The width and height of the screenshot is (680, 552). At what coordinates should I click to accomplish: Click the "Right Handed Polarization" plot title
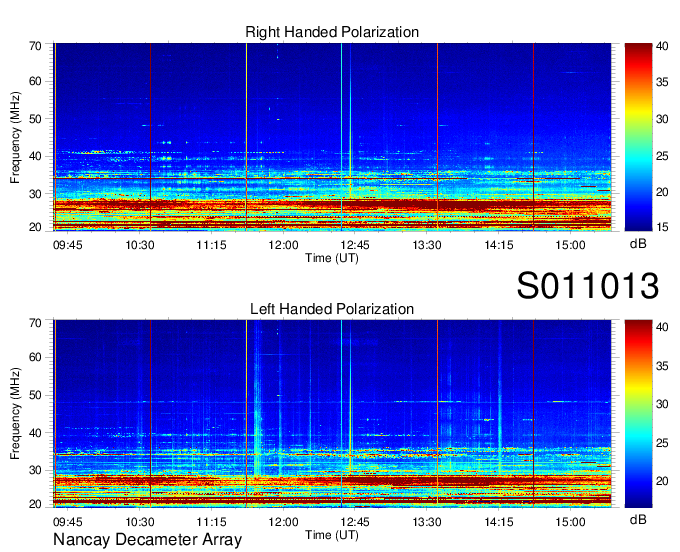point(332,32)
